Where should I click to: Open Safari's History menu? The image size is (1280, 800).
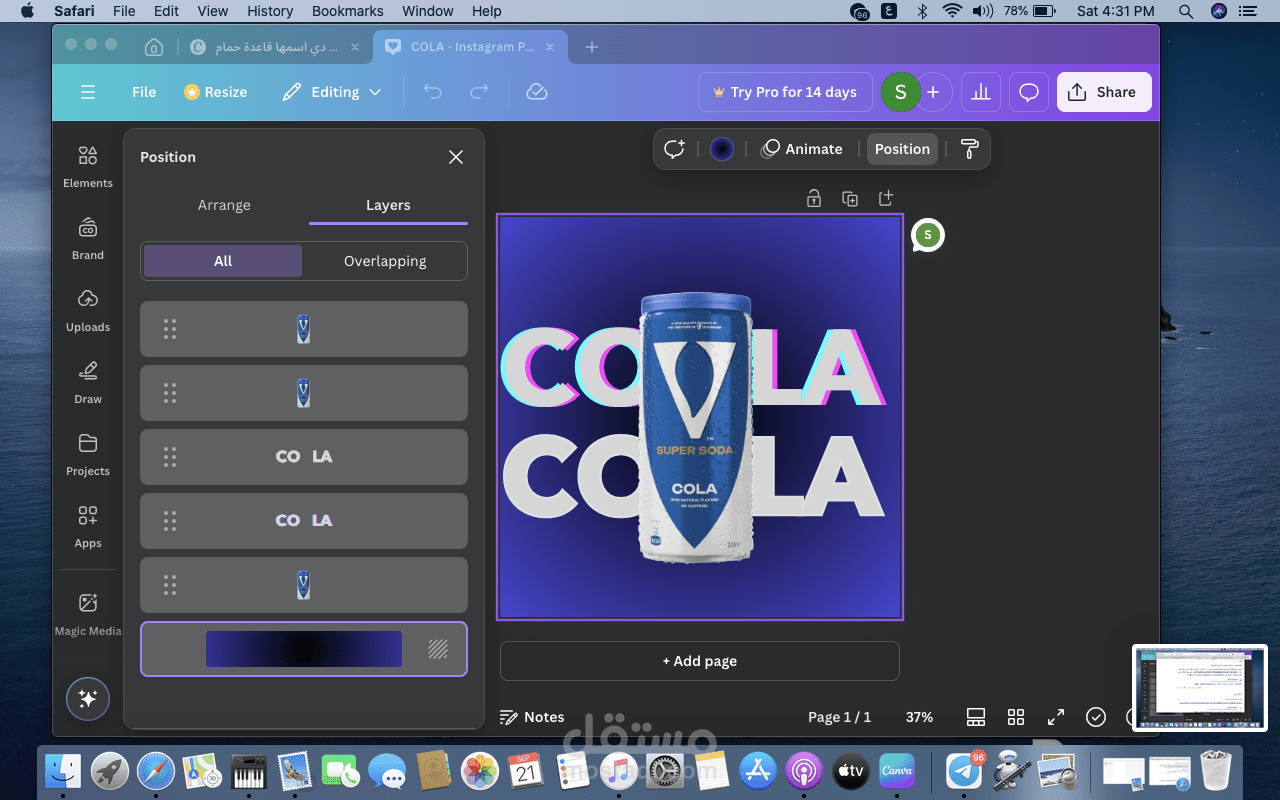270,11
